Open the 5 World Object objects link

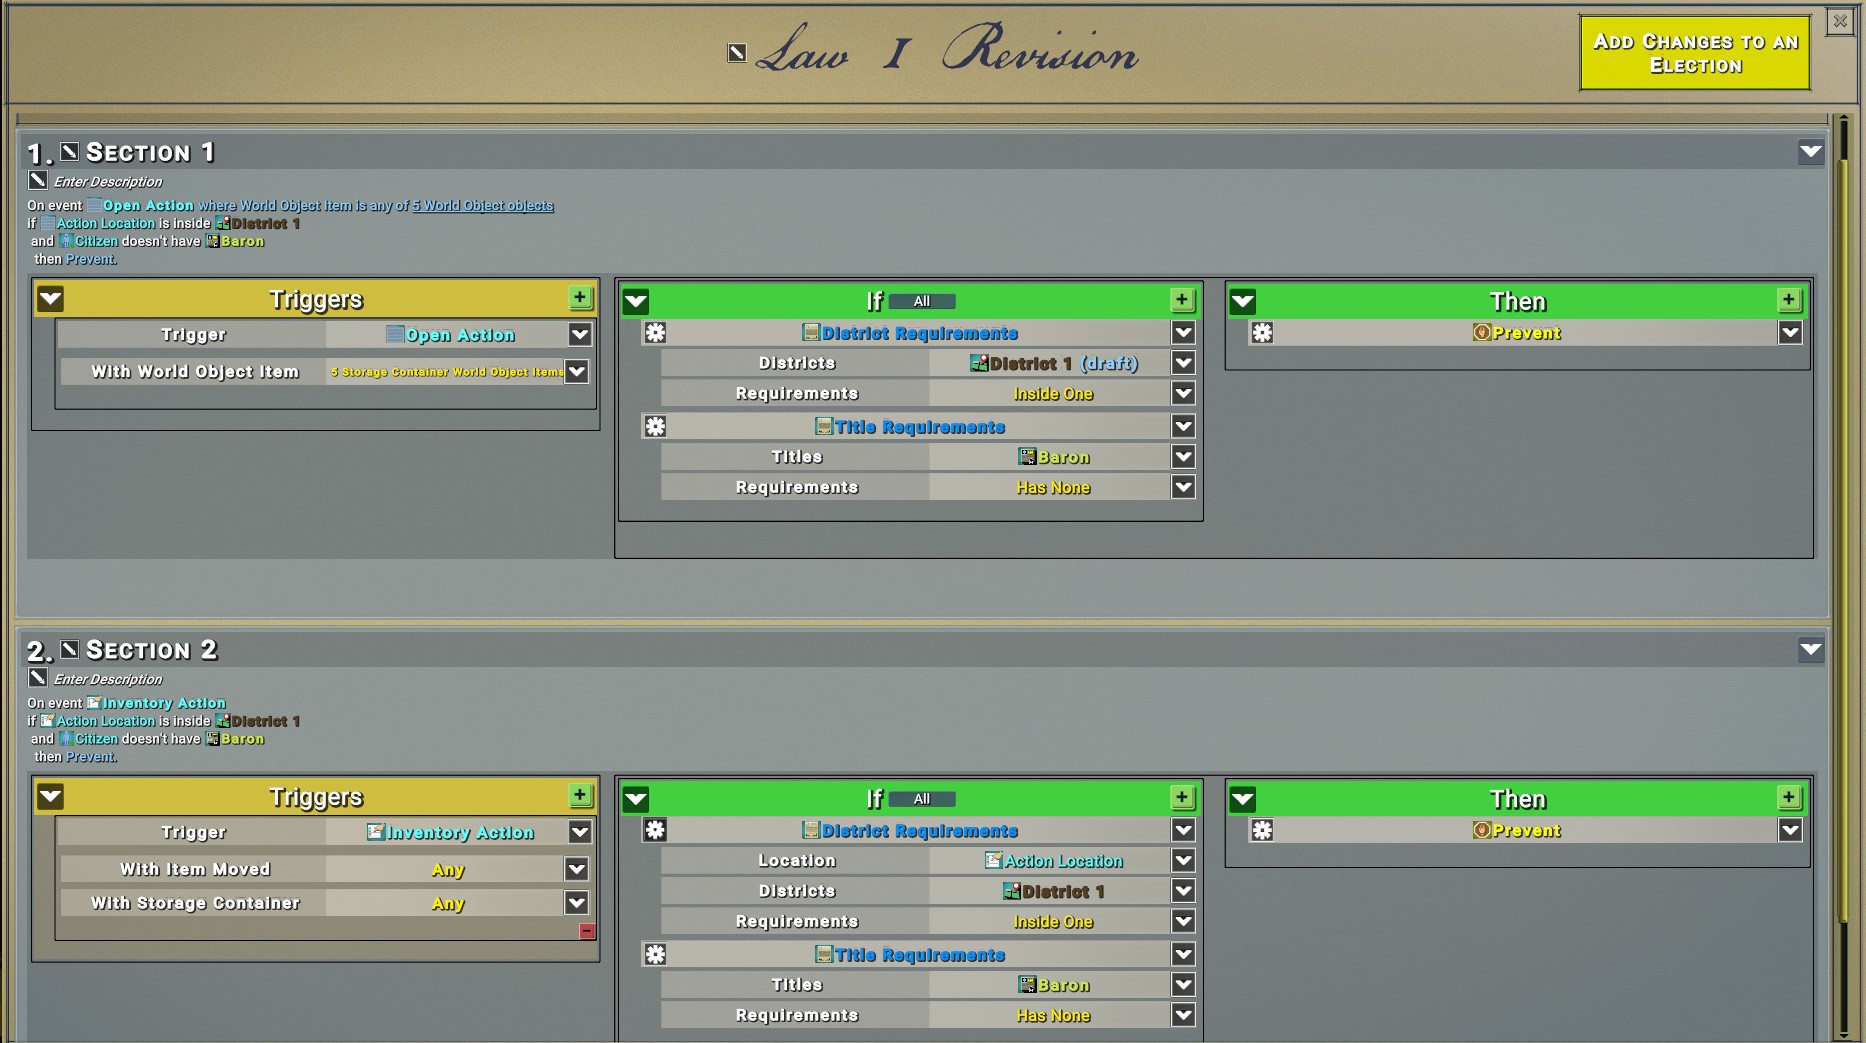tap(484, 206)
